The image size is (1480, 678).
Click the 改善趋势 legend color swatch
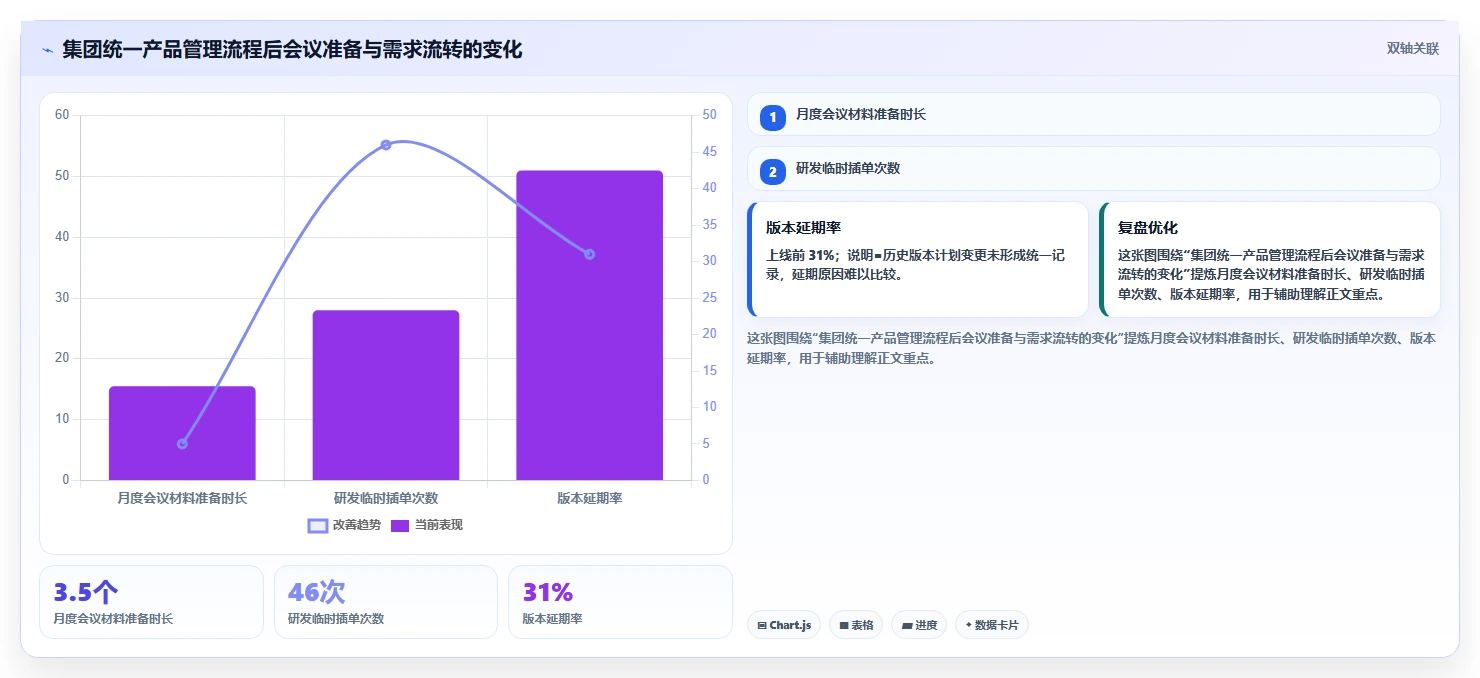[318, 525]
